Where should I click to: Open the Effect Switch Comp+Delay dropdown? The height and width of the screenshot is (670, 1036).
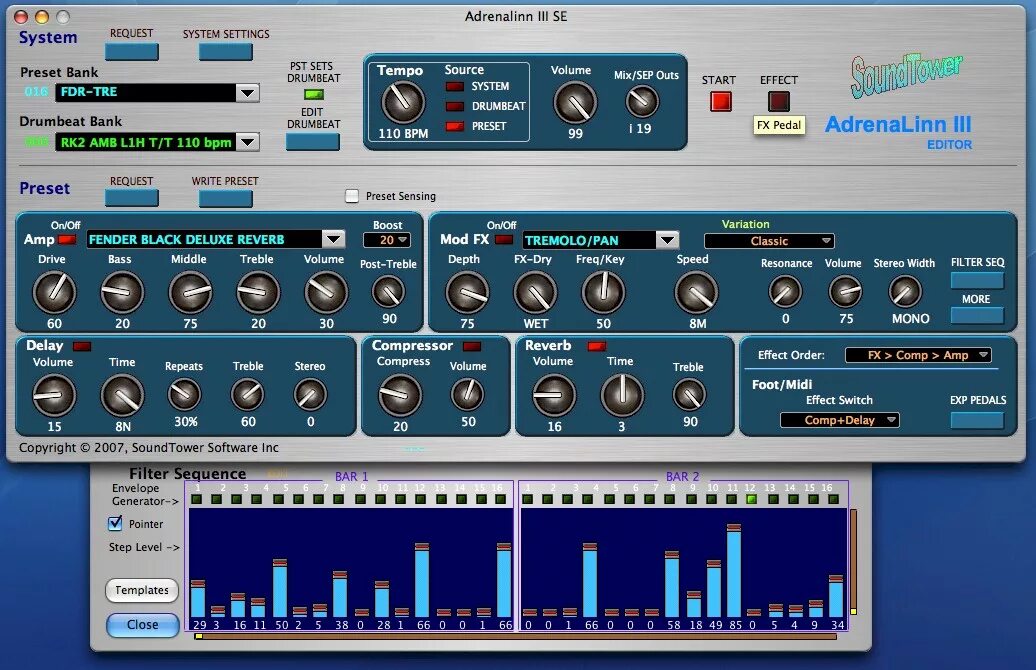point(840,420)
